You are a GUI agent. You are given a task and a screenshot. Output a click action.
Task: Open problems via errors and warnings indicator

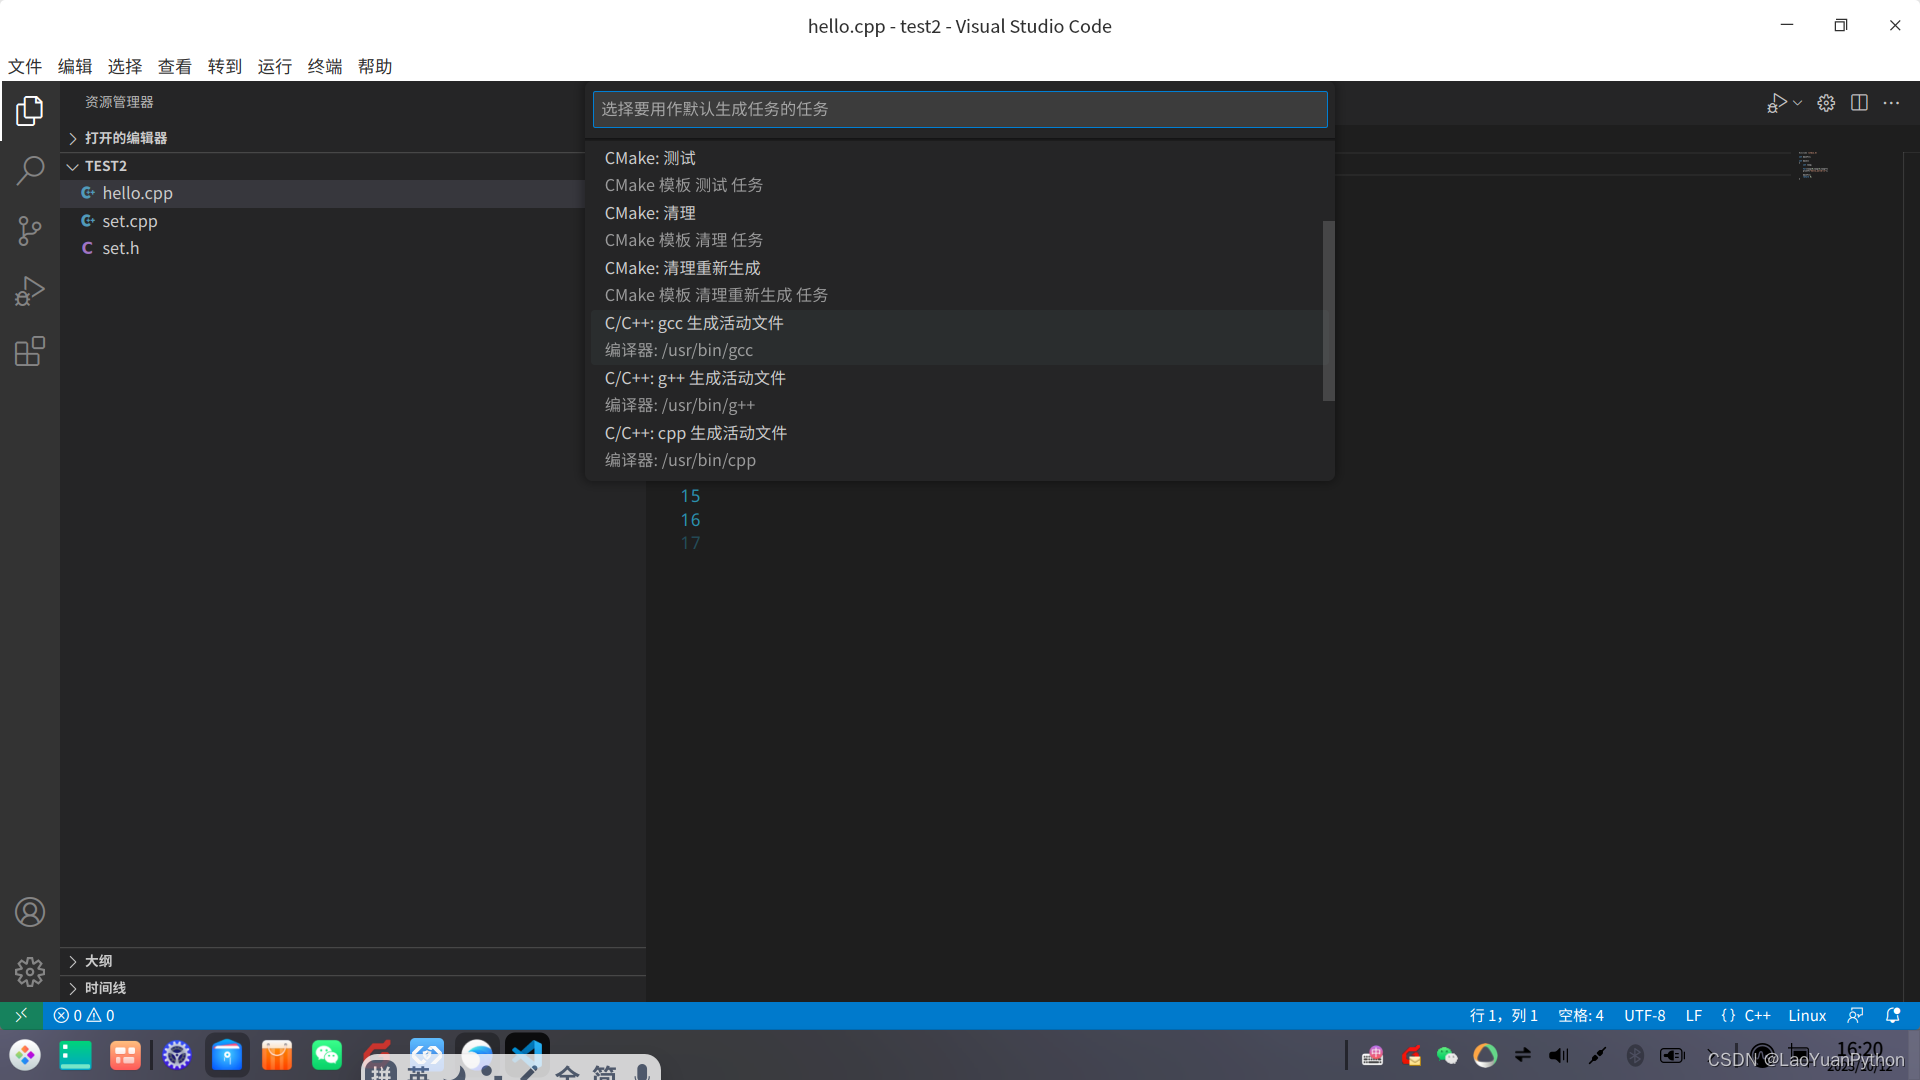coord(84,1015)
